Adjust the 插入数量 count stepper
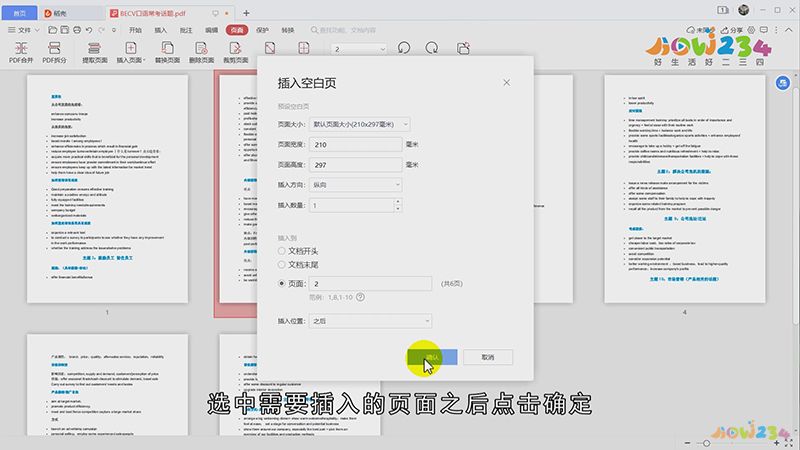 coord(398,205)
